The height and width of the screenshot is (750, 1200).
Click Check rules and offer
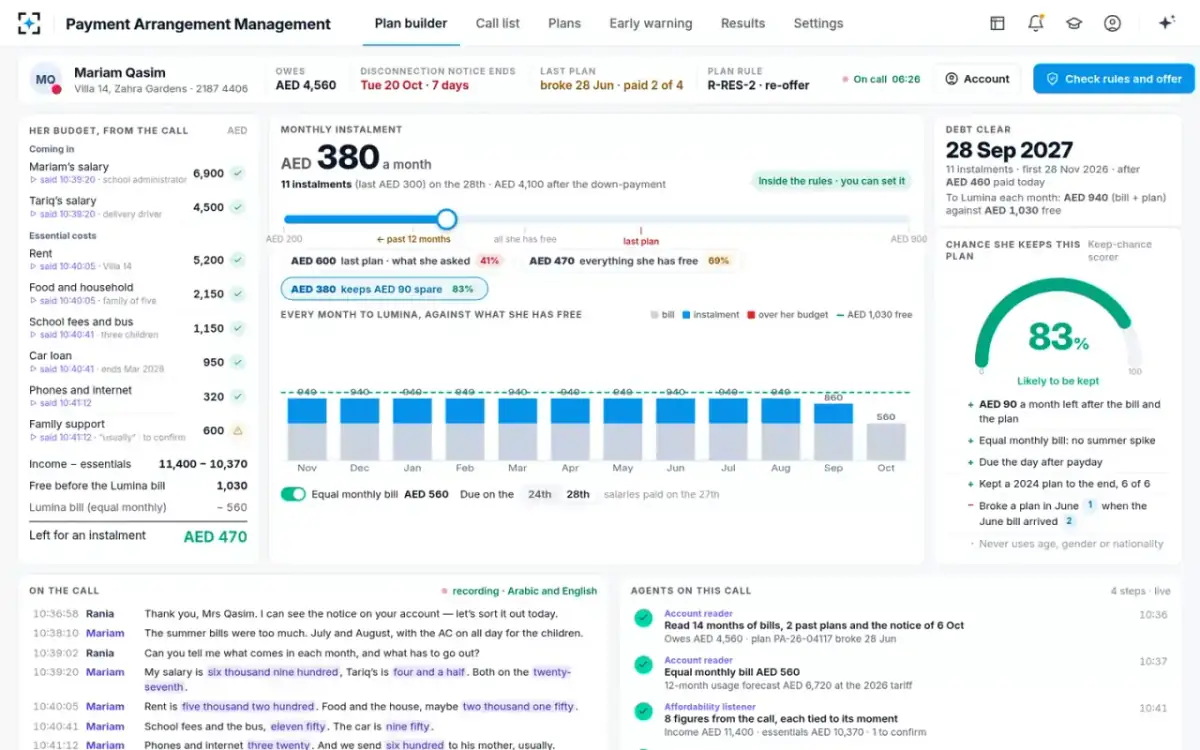click(1113, 79)
